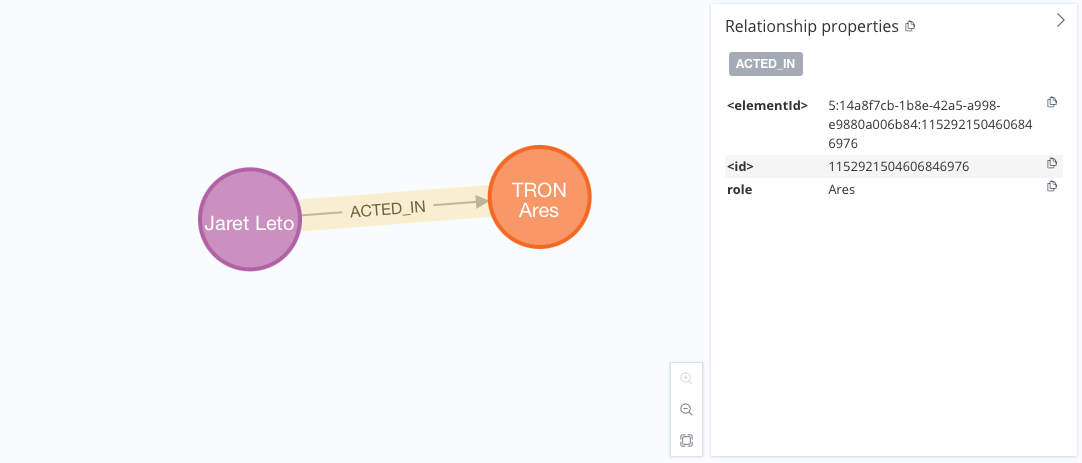Click the ACTED_IN relationship edge label
This screenshot has width=1082, height=463.
(x=388, y=209)
